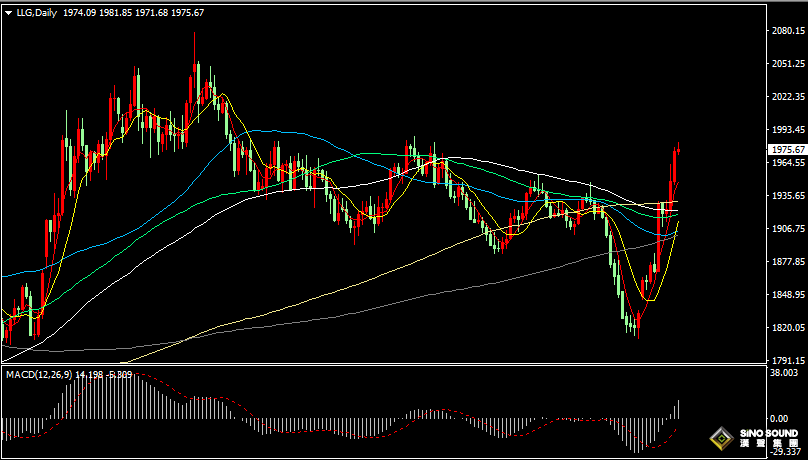The image size is (808, 460).
Task: Click the Sino Sound diamond logo icon
Action: click(720, 438)
